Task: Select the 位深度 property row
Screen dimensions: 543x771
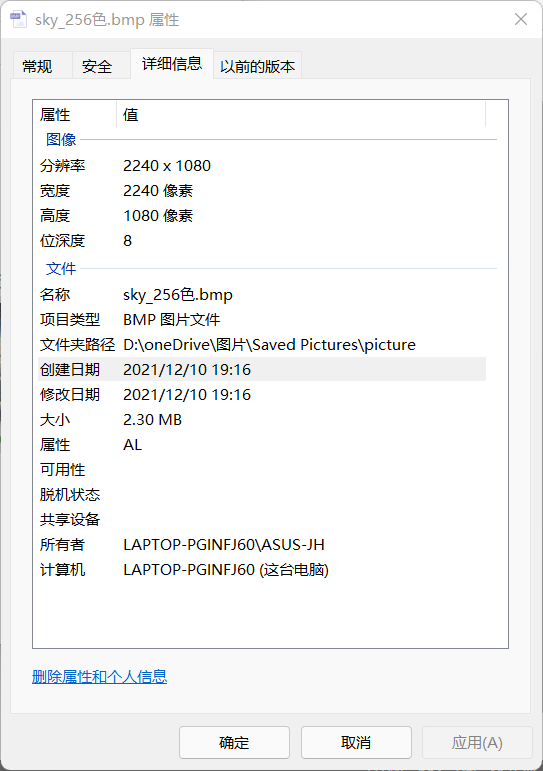Action: point(262,241)
